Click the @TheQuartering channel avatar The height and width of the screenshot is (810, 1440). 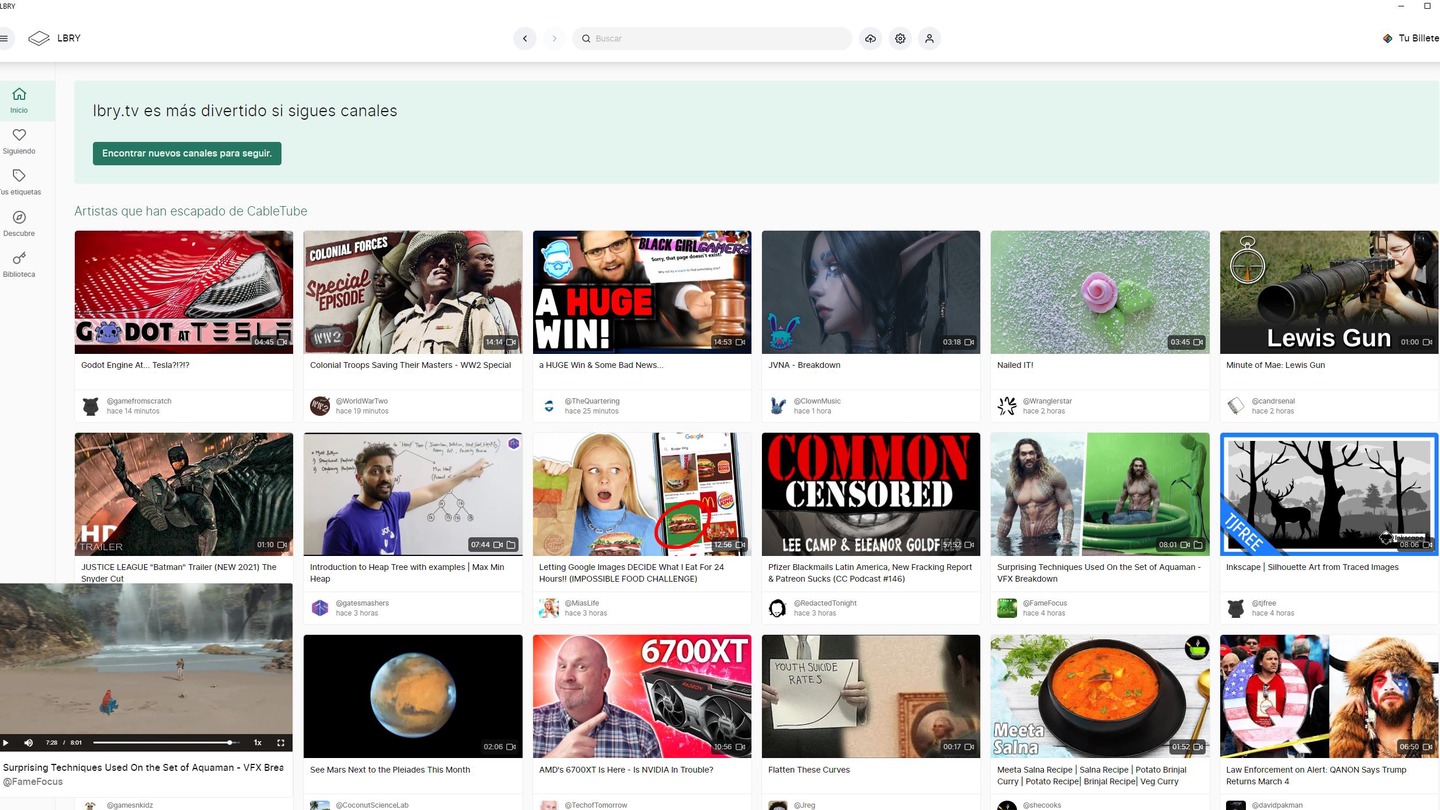[x=549, y=406]
